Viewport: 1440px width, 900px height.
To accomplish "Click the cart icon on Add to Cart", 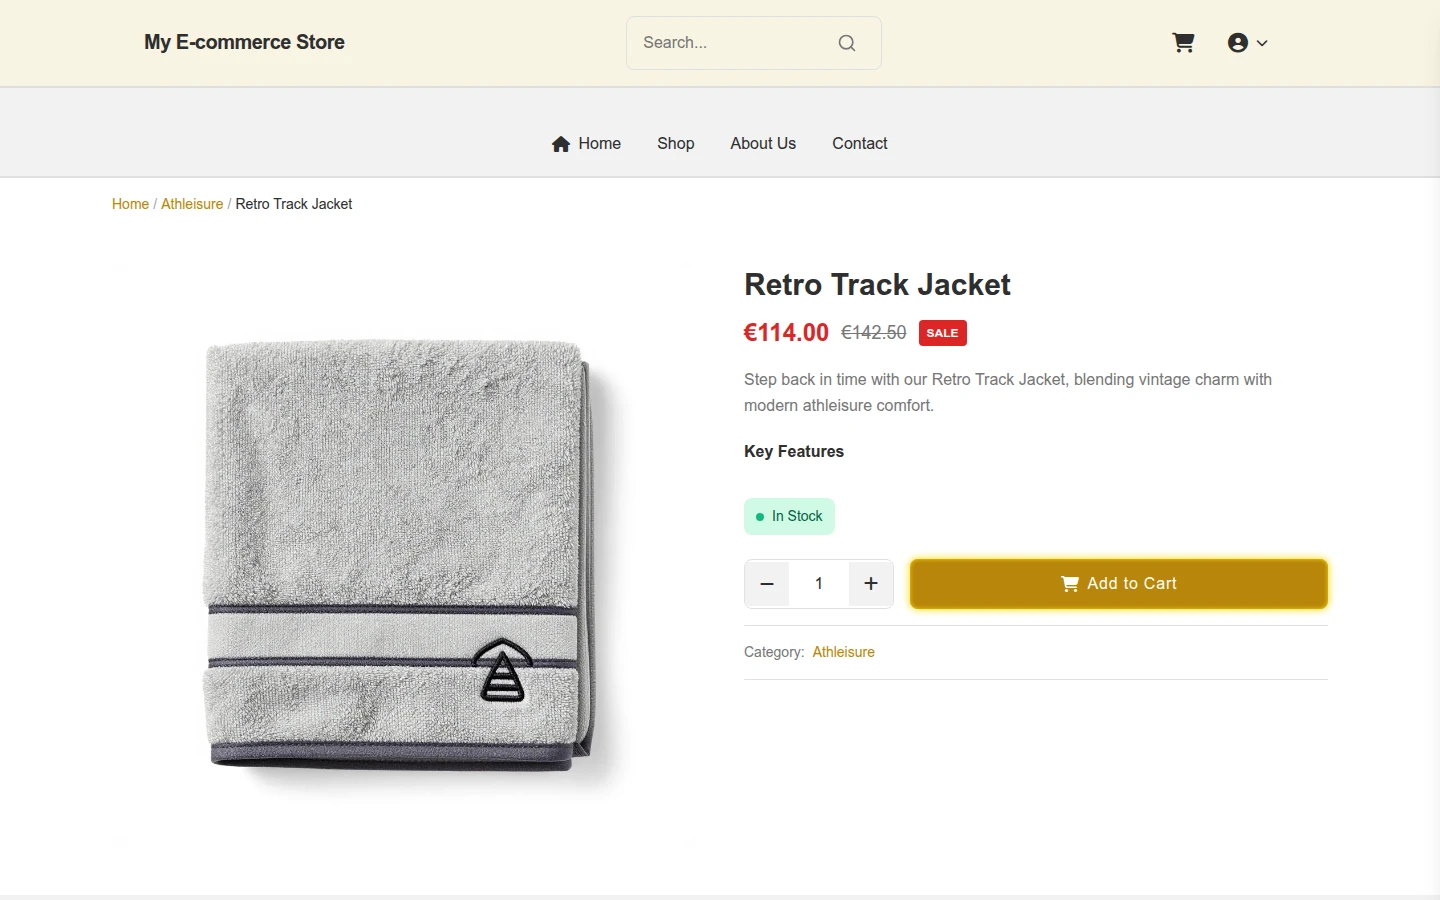I will point(1070,584).
